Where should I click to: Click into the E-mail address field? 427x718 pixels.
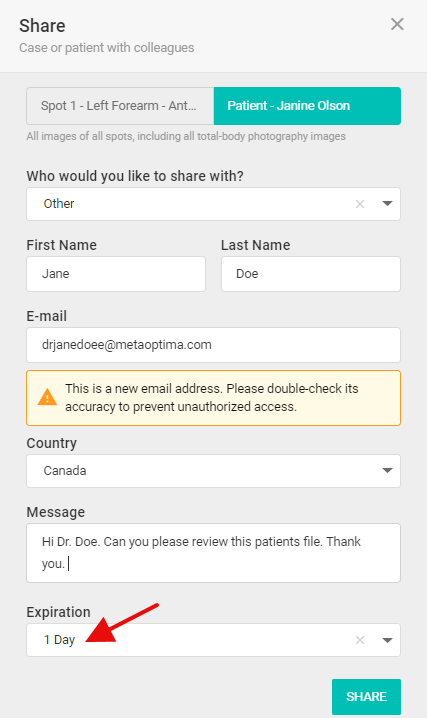213,345
